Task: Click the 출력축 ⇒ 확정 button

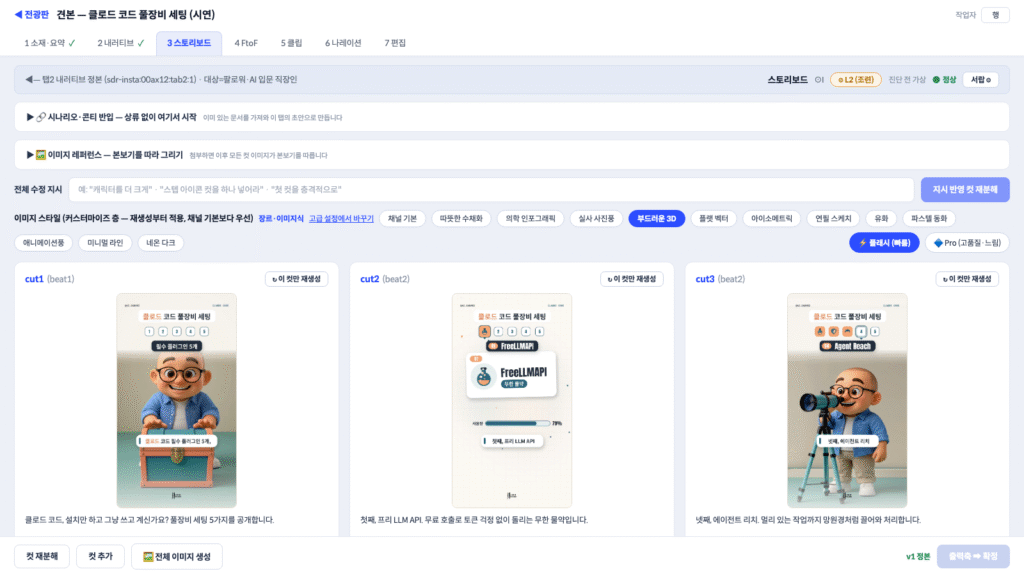Action: click(973, 556)
